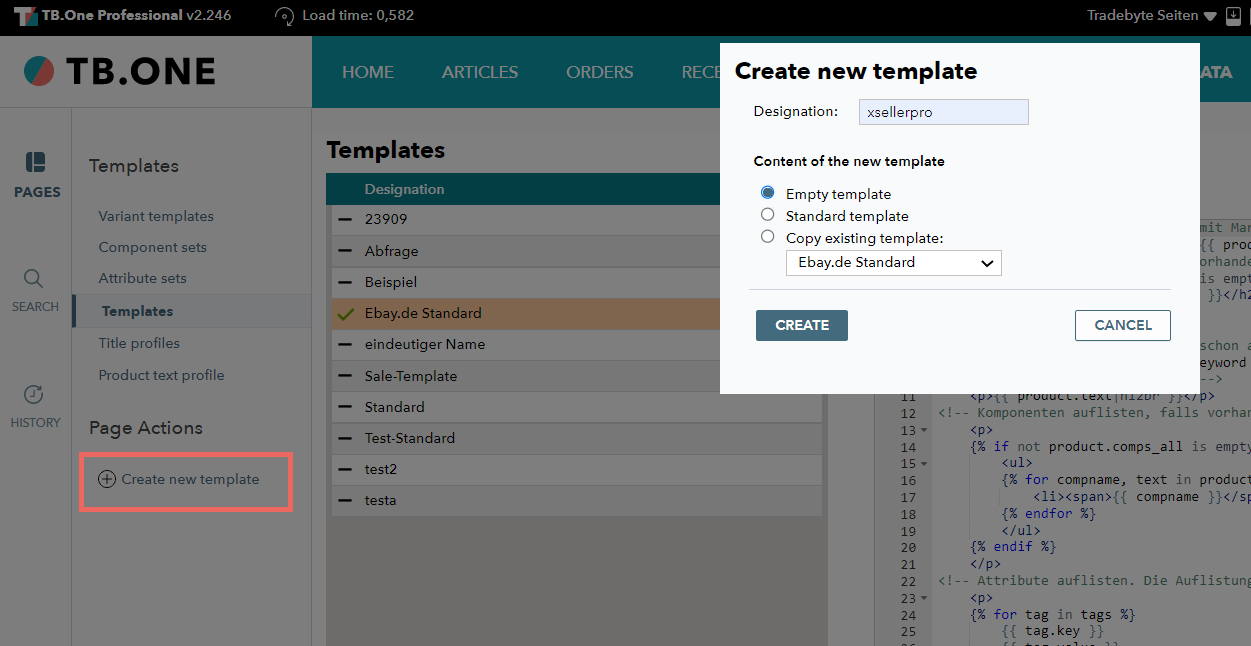Select the Empty template radio button
The width and height of the screenshot is (1251, 646).
(767, 193)
